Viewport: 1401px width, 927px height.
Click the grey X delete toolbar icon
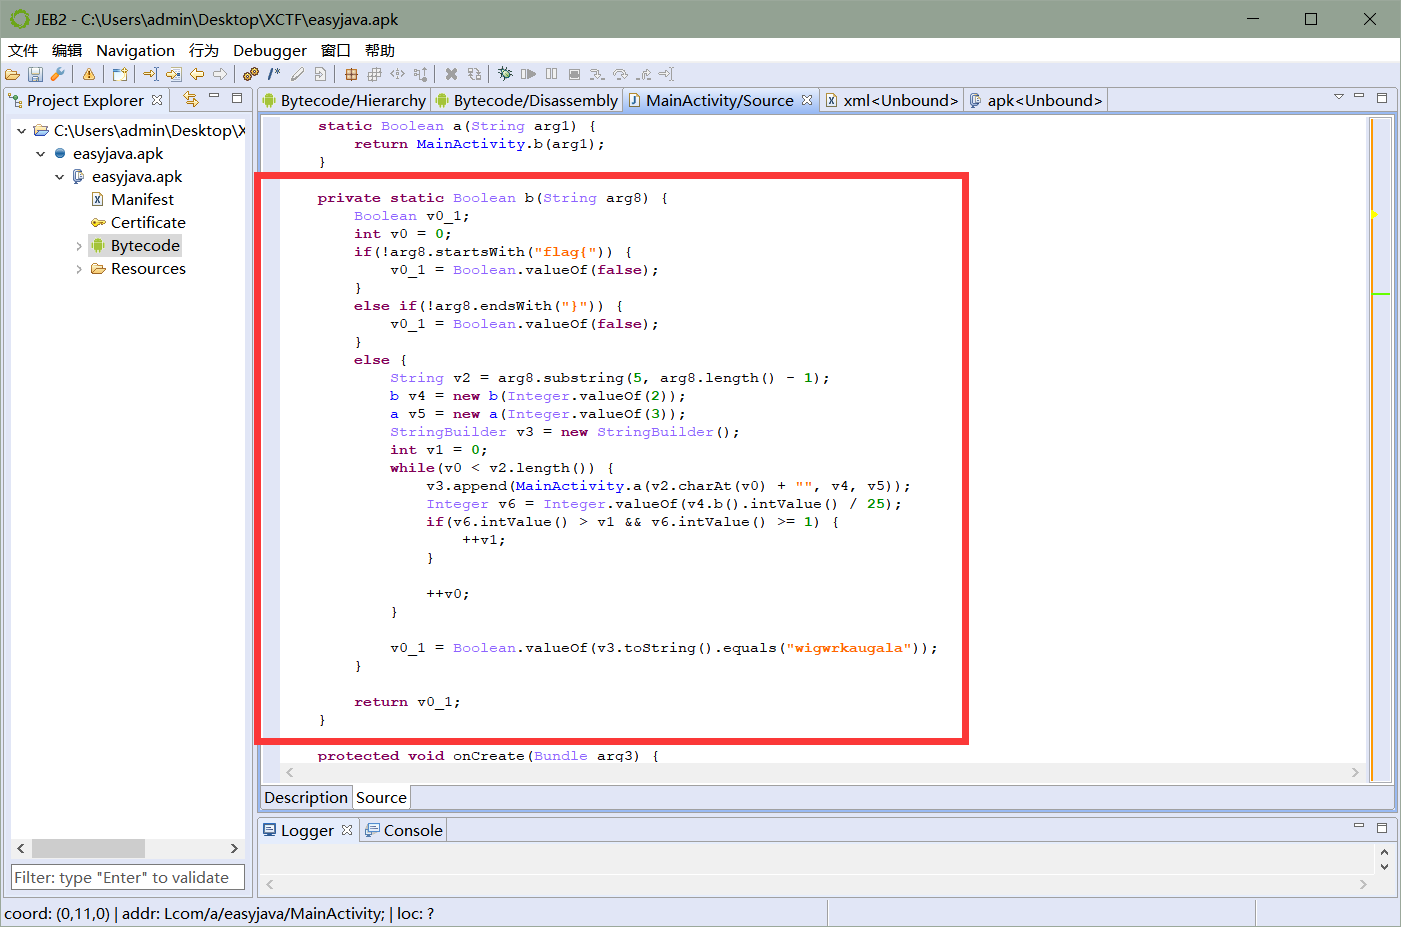[x=451, y=74]
